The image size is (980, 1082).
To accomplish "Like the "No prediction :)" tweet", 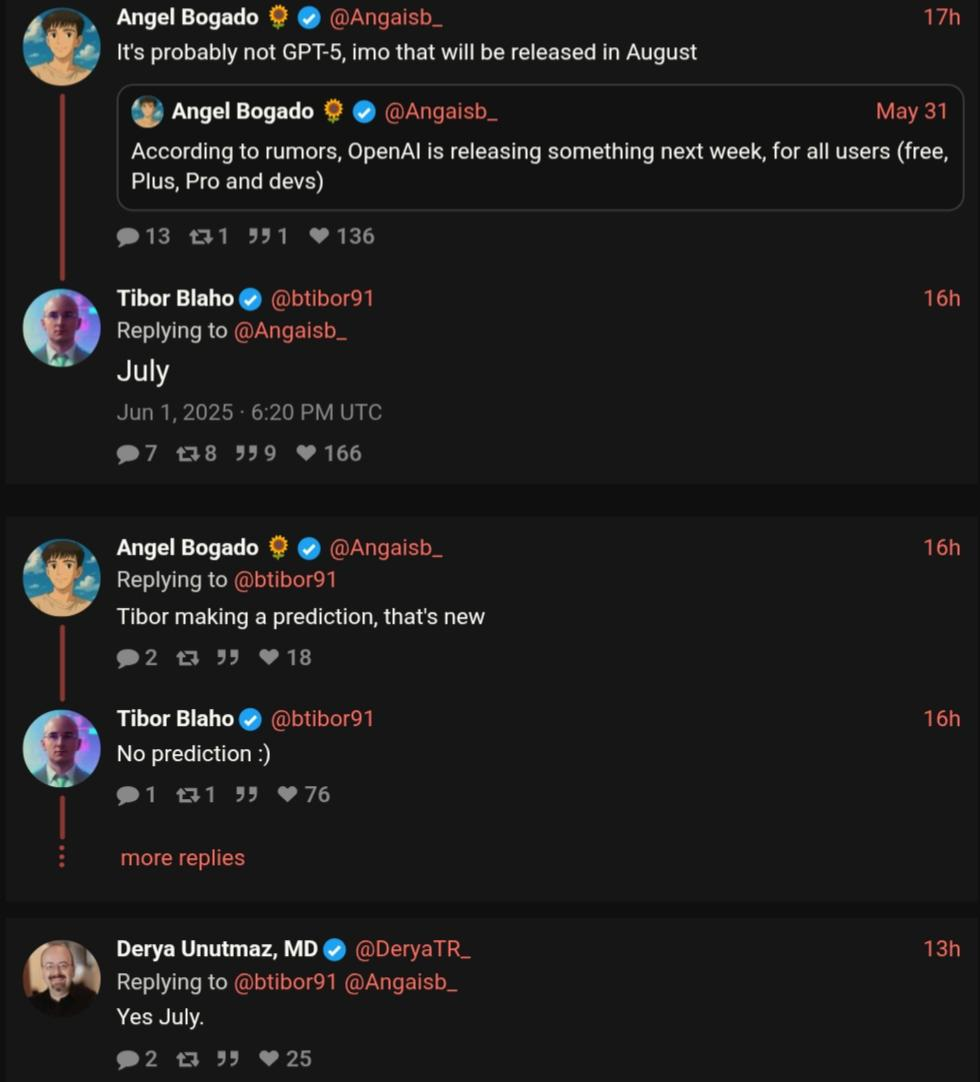I will pos(304,794).
